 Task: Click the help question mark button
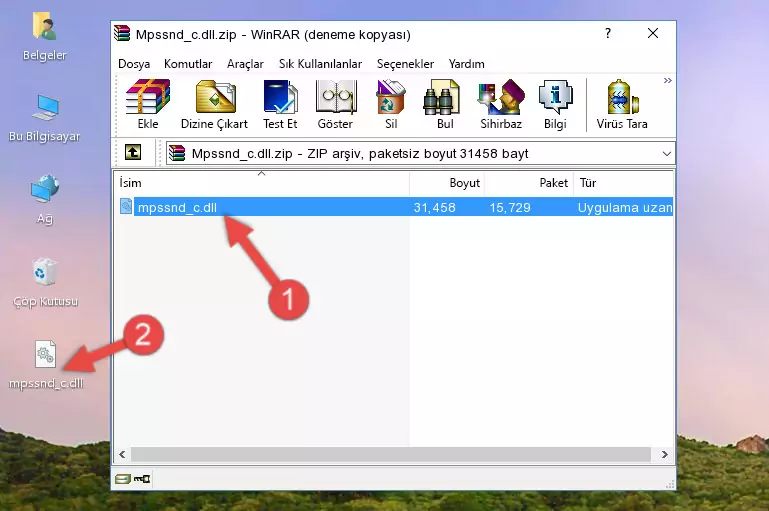point(608,33)
